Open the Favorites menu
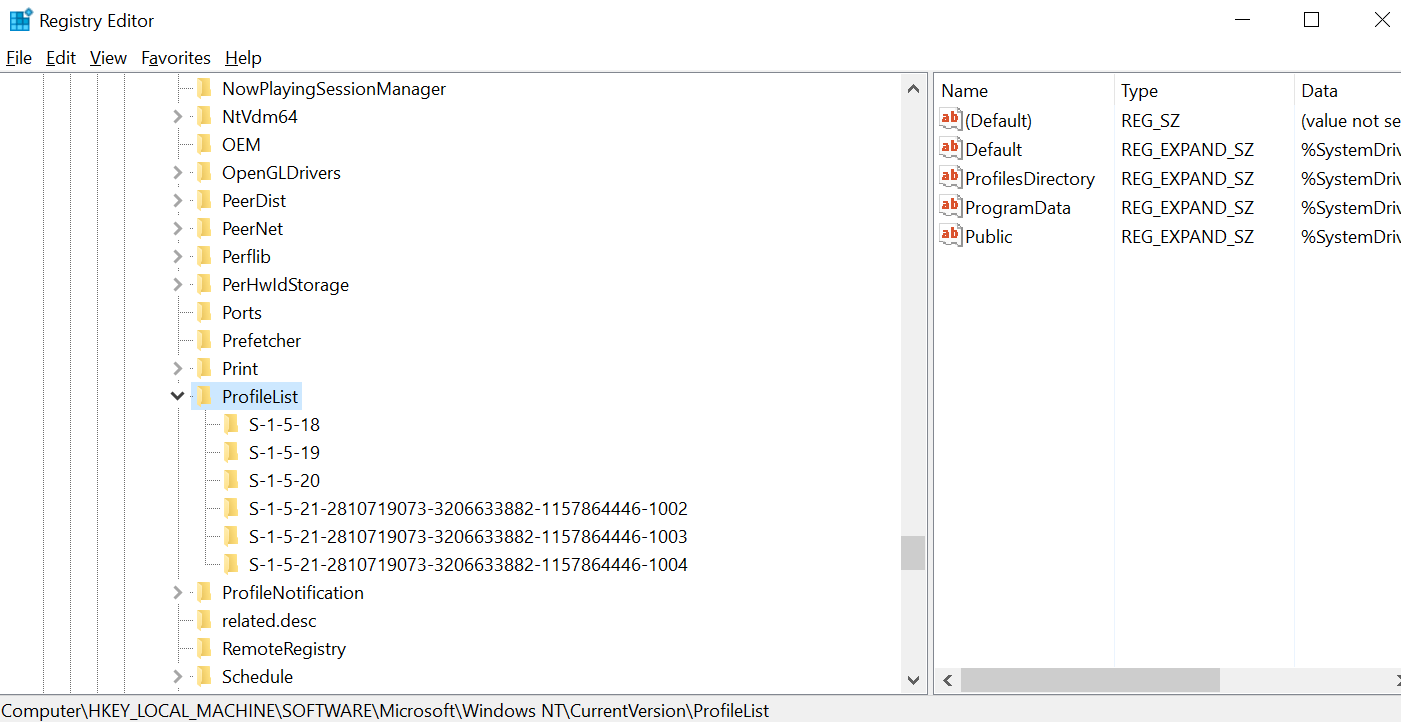Viewport: 1401px width, 722px height. [x=176, y=58]
